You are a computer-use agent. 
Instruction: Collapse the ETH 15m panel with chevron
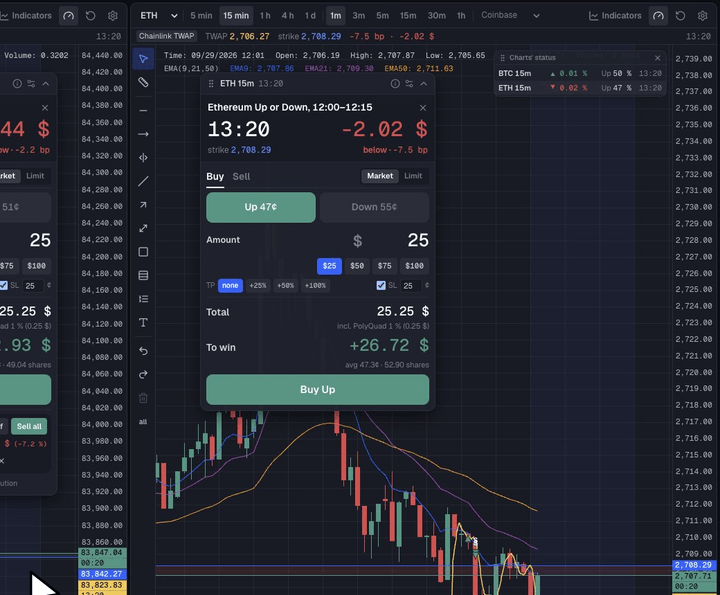coord(423,84)
